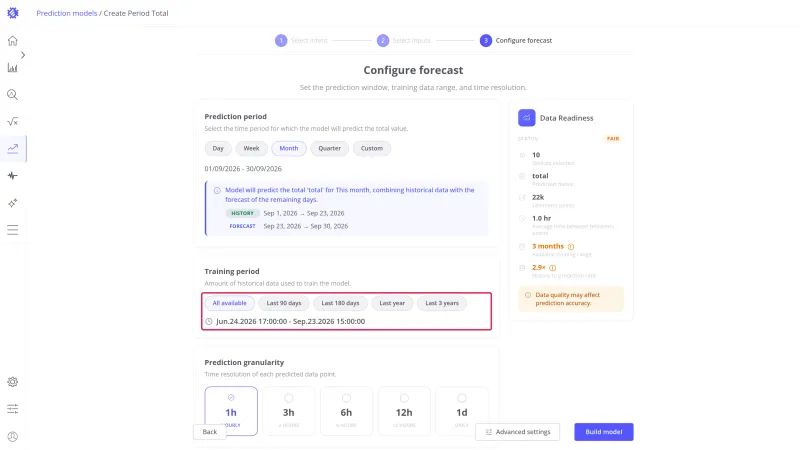Open prediction trend line sidebar icon
This screenshot has height=450, width=800.
click(x=13, y=148)
